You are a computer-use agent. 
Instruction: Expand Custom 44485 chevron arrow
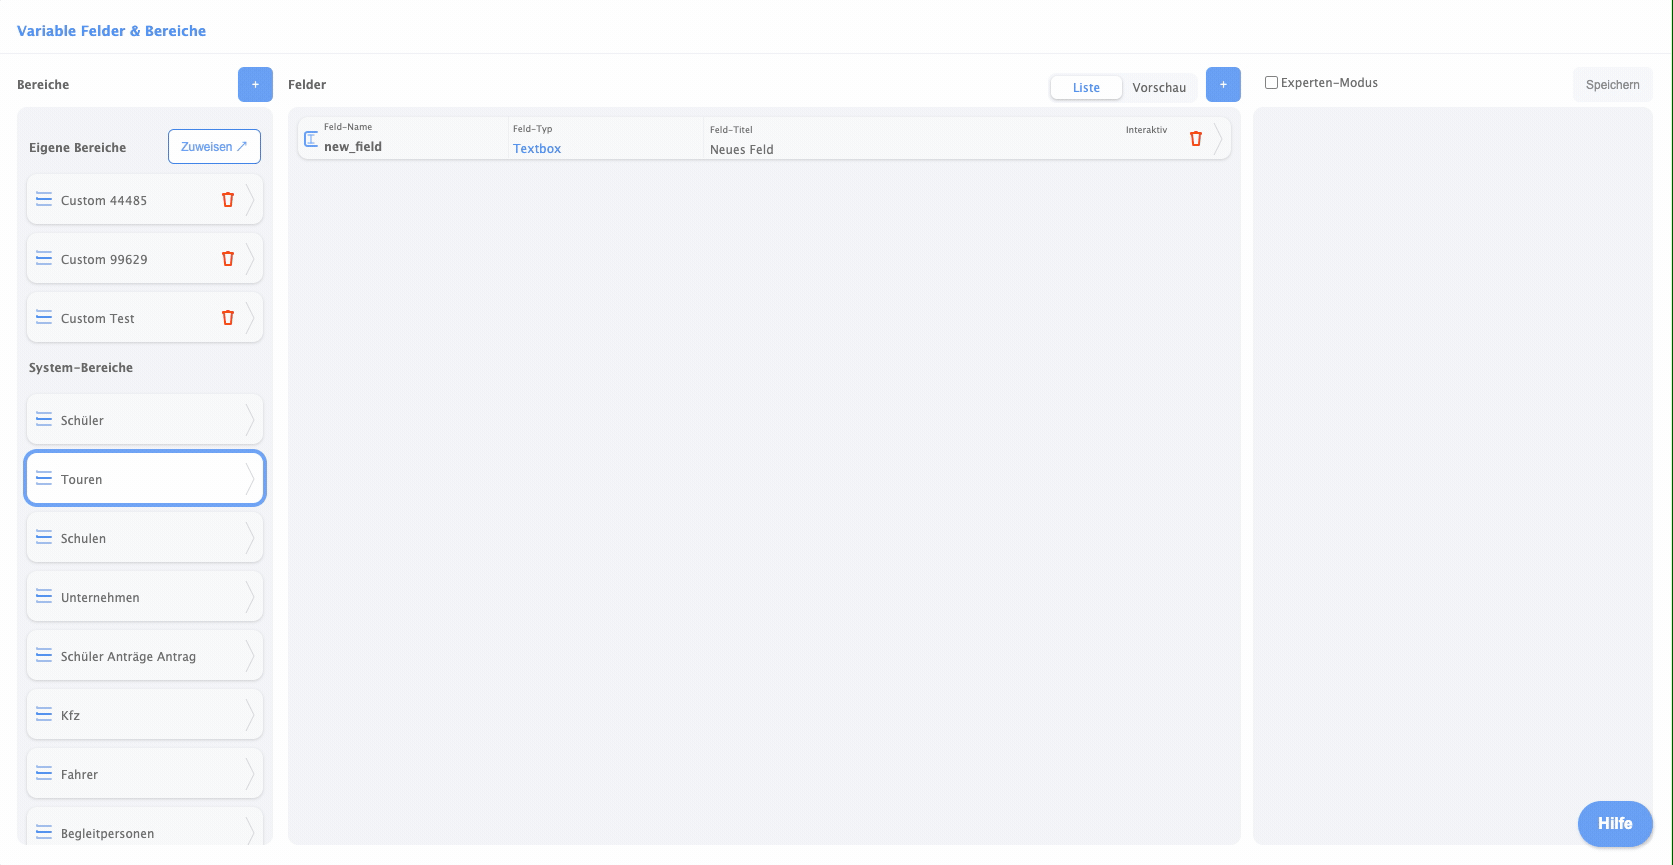tap(250, 200)
